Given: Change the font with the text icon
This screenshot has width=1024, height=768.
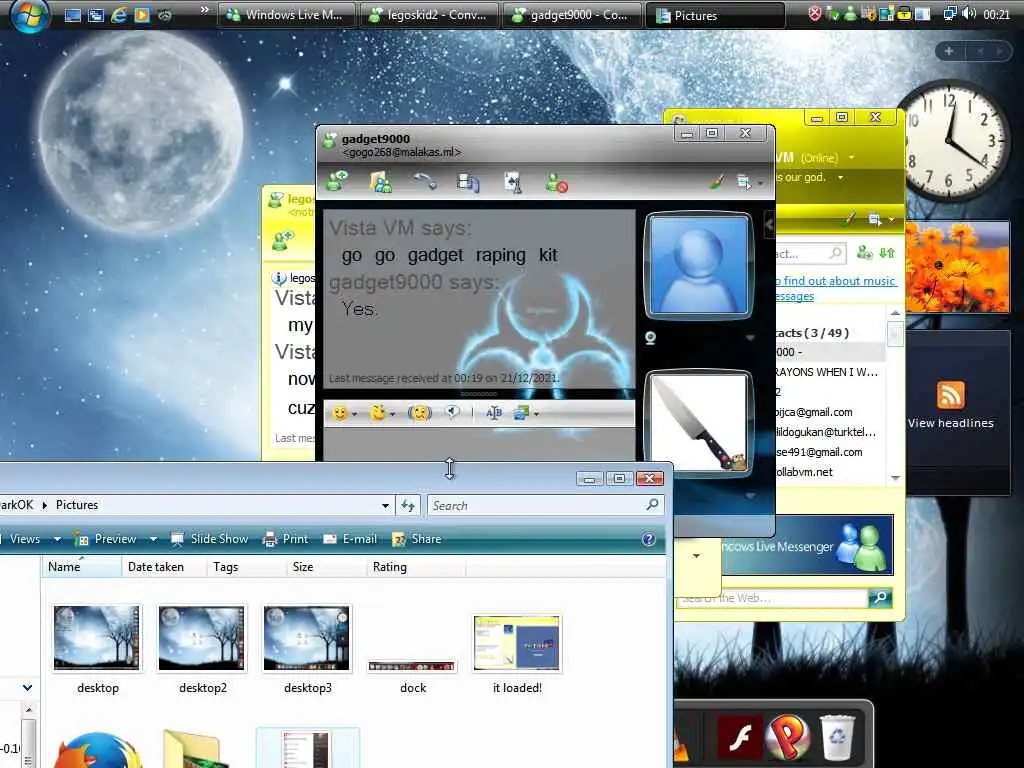Looking at the screenshot, I should (494, 413).
